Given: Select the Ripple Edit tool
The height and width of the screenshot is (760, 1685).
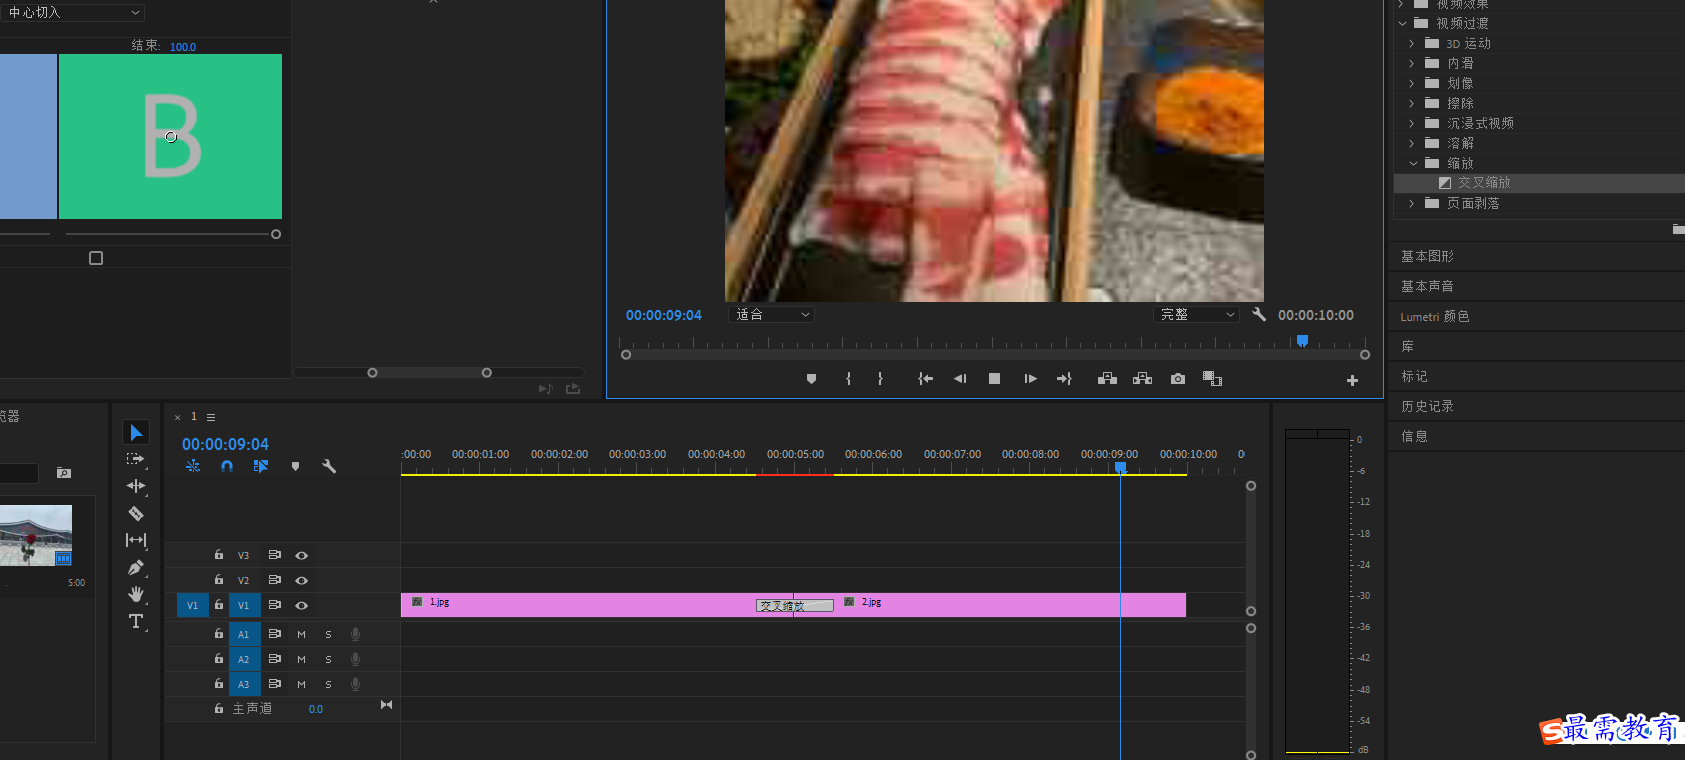Looking at the screenshot, I should (136, 486).
